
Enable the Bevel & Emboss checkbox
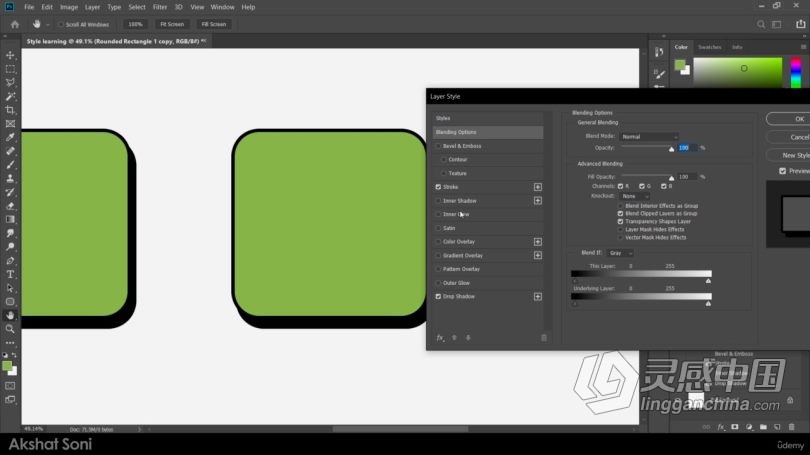tap(438, 146)
